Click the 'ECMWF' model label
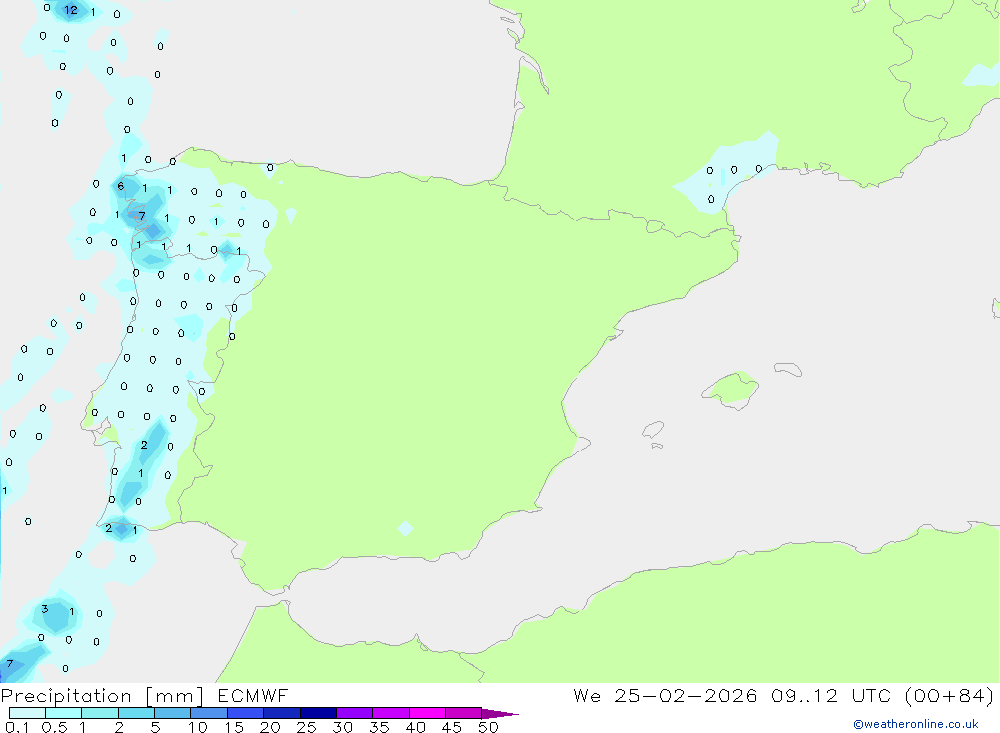The height and width of the screenshot is (733, 1000). pos(253,695)
